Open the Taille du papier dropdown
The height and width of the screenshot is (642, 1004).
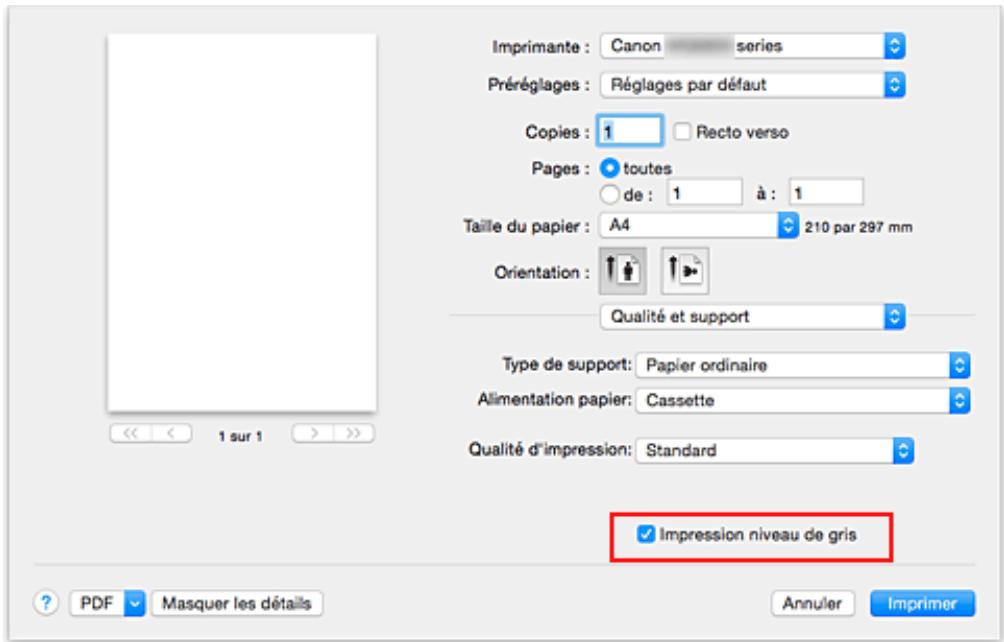coord(699,225)
